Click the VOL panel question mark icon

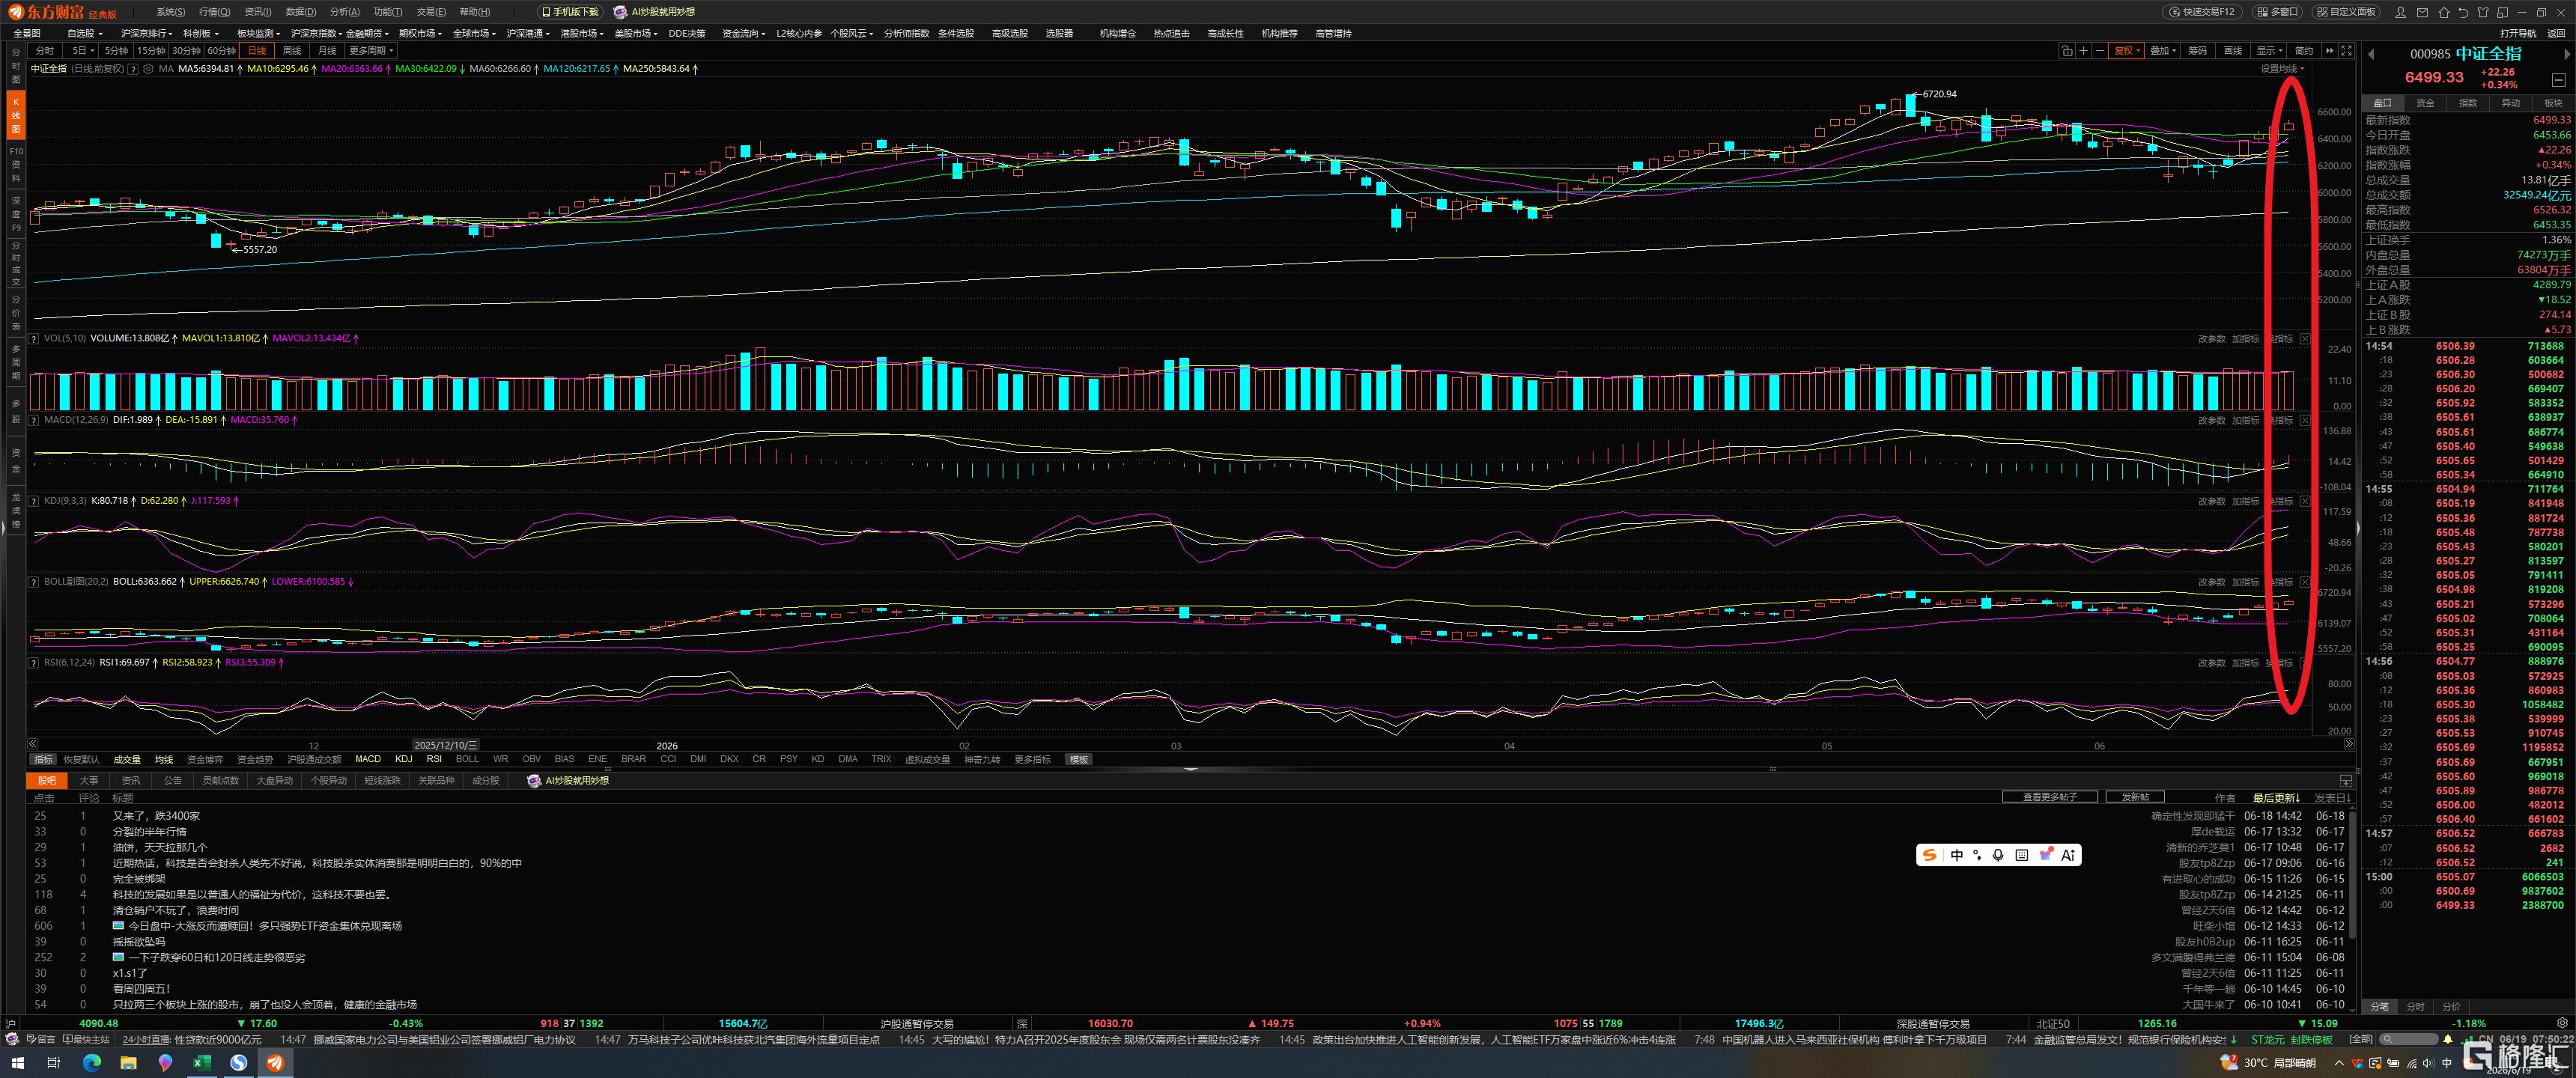pyautogui.click(x=34, y=339)
